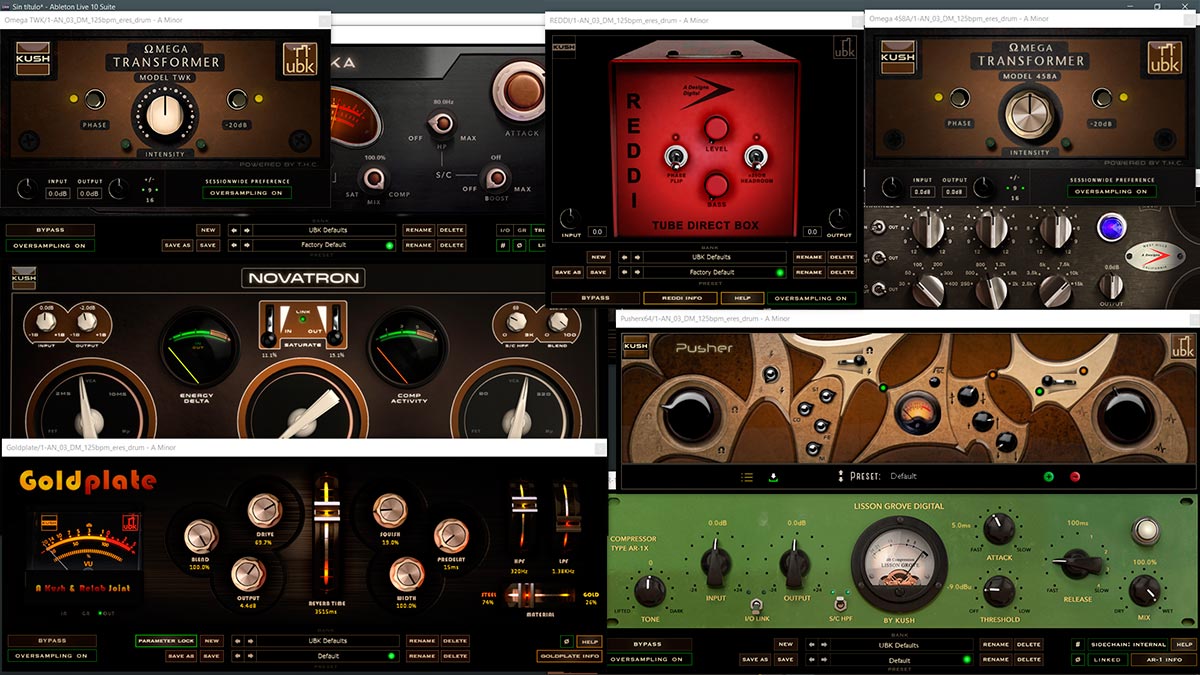
Task: Click the Goldplate Info button
Action: 571,656
